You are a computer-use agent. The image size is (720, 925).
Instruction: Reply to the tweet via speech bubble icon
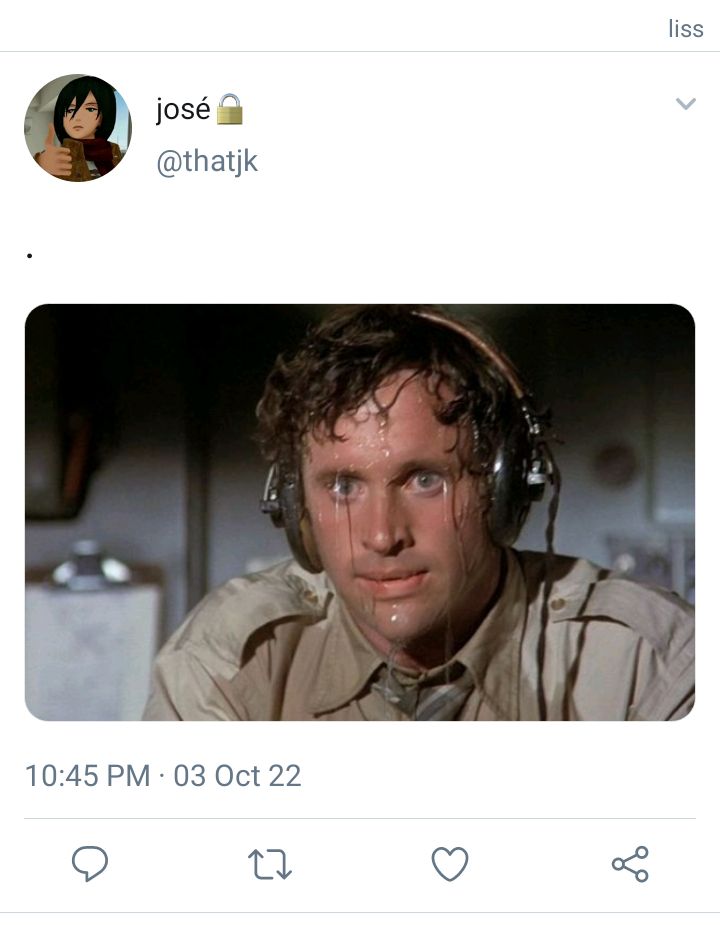(90, 864)
